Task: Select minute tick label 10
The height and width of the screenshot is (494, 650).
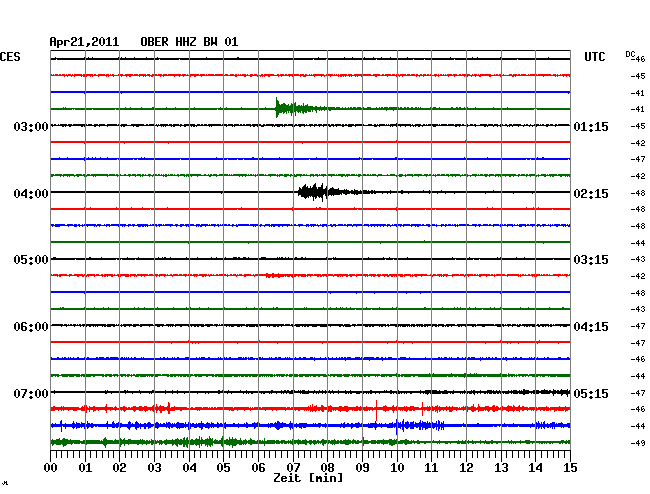Action: [397, 468]
